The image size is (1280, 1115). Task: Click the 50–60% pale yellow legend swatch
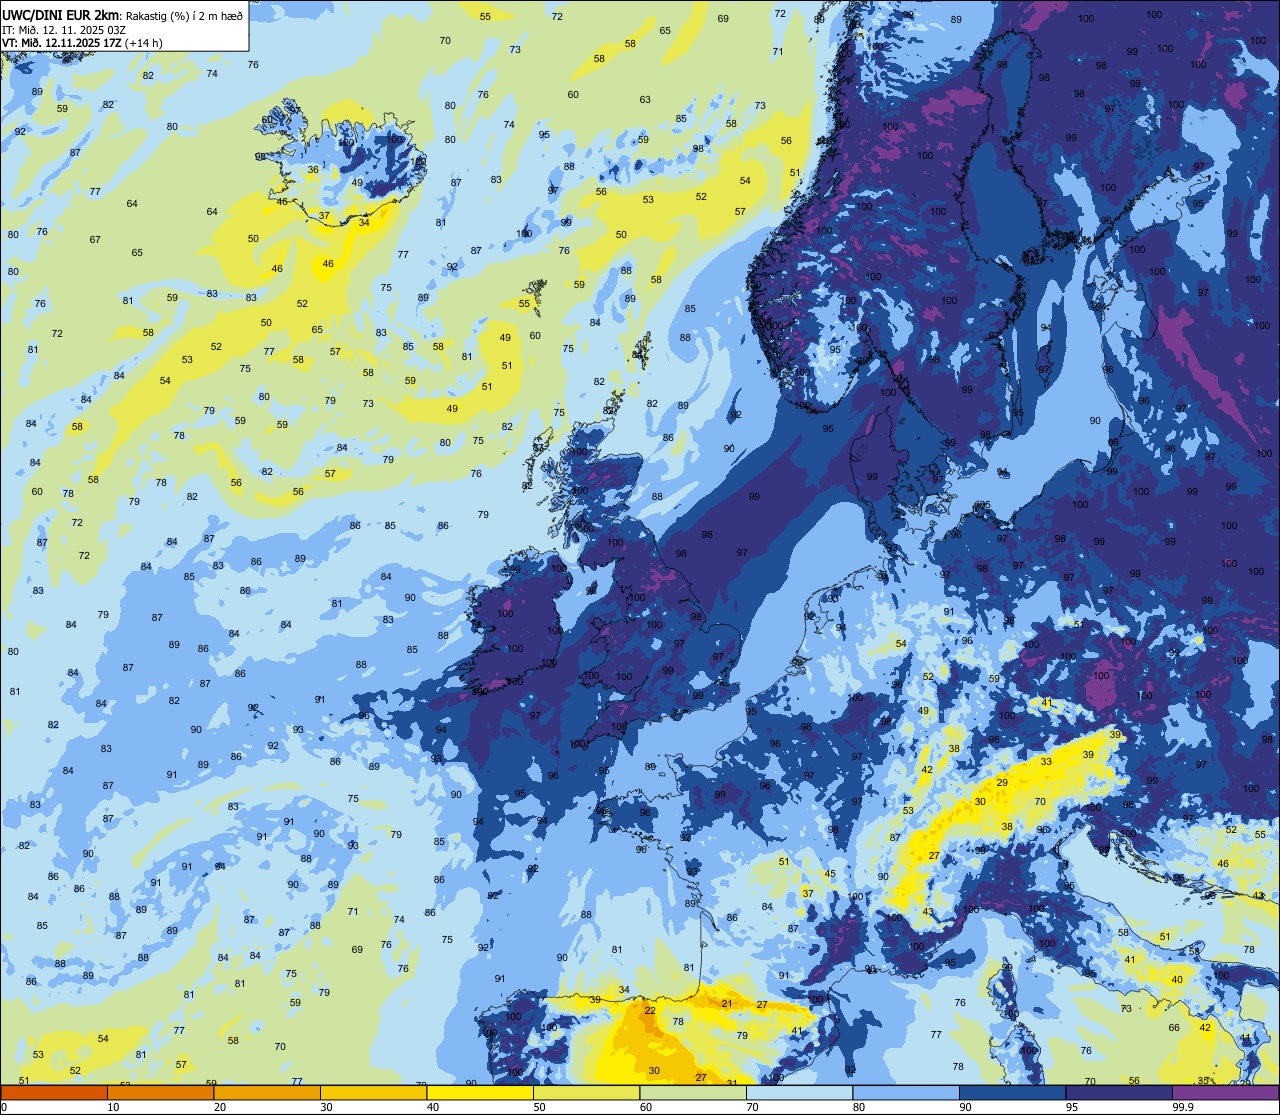(586, 1093)
